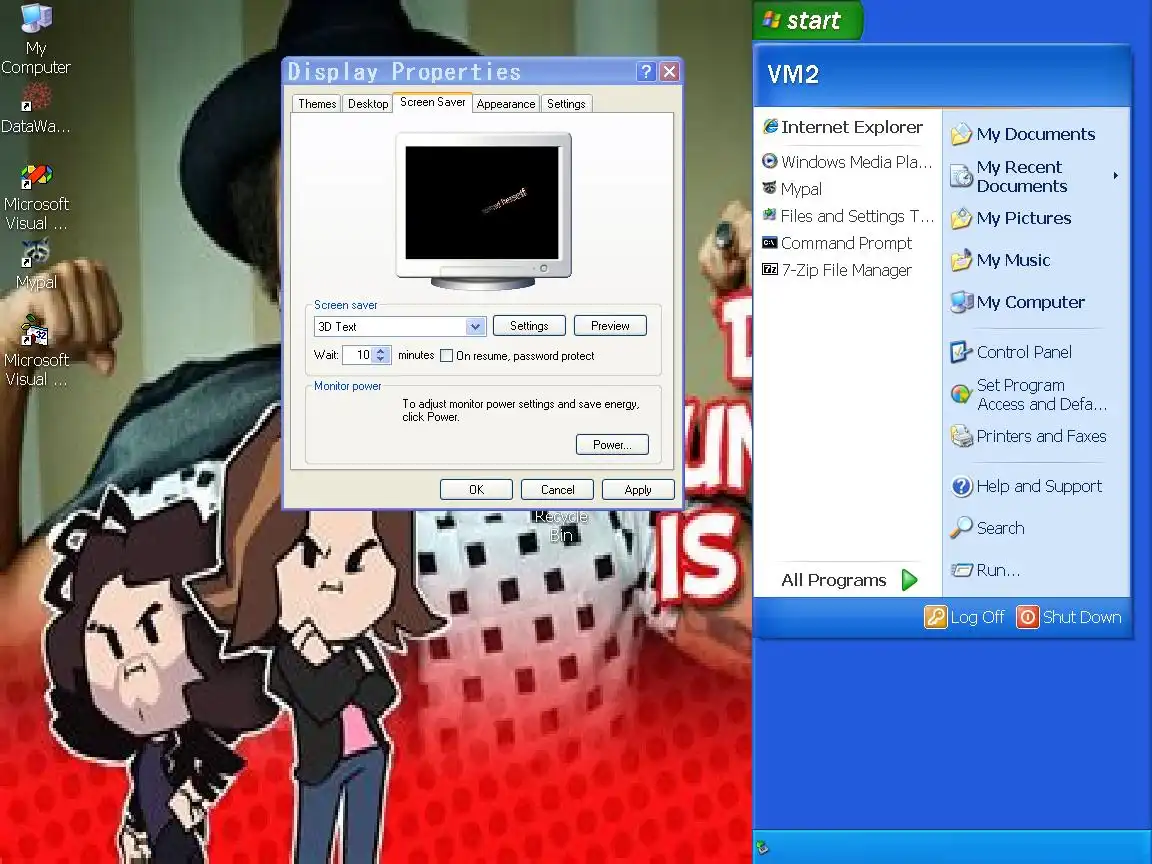Open Files and Settings Transfer wizard
The image size is (1152, 864).
[x=848, y=216]
